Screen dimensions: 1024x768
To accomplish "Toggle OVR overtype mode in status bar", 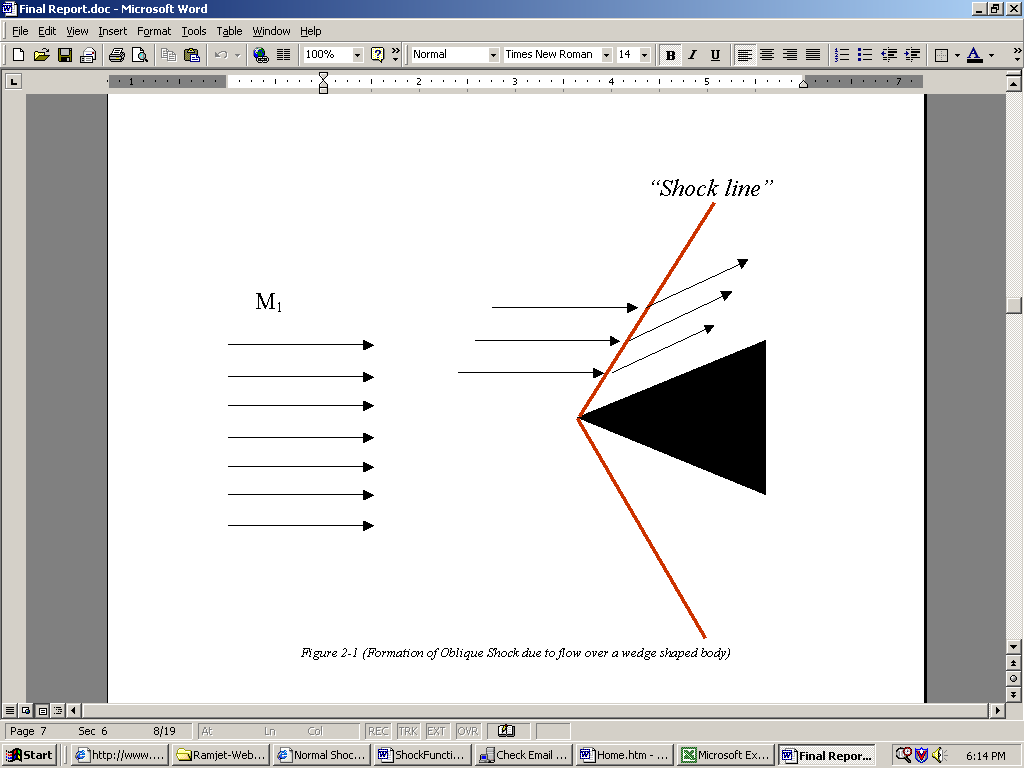I will [468, 731].
